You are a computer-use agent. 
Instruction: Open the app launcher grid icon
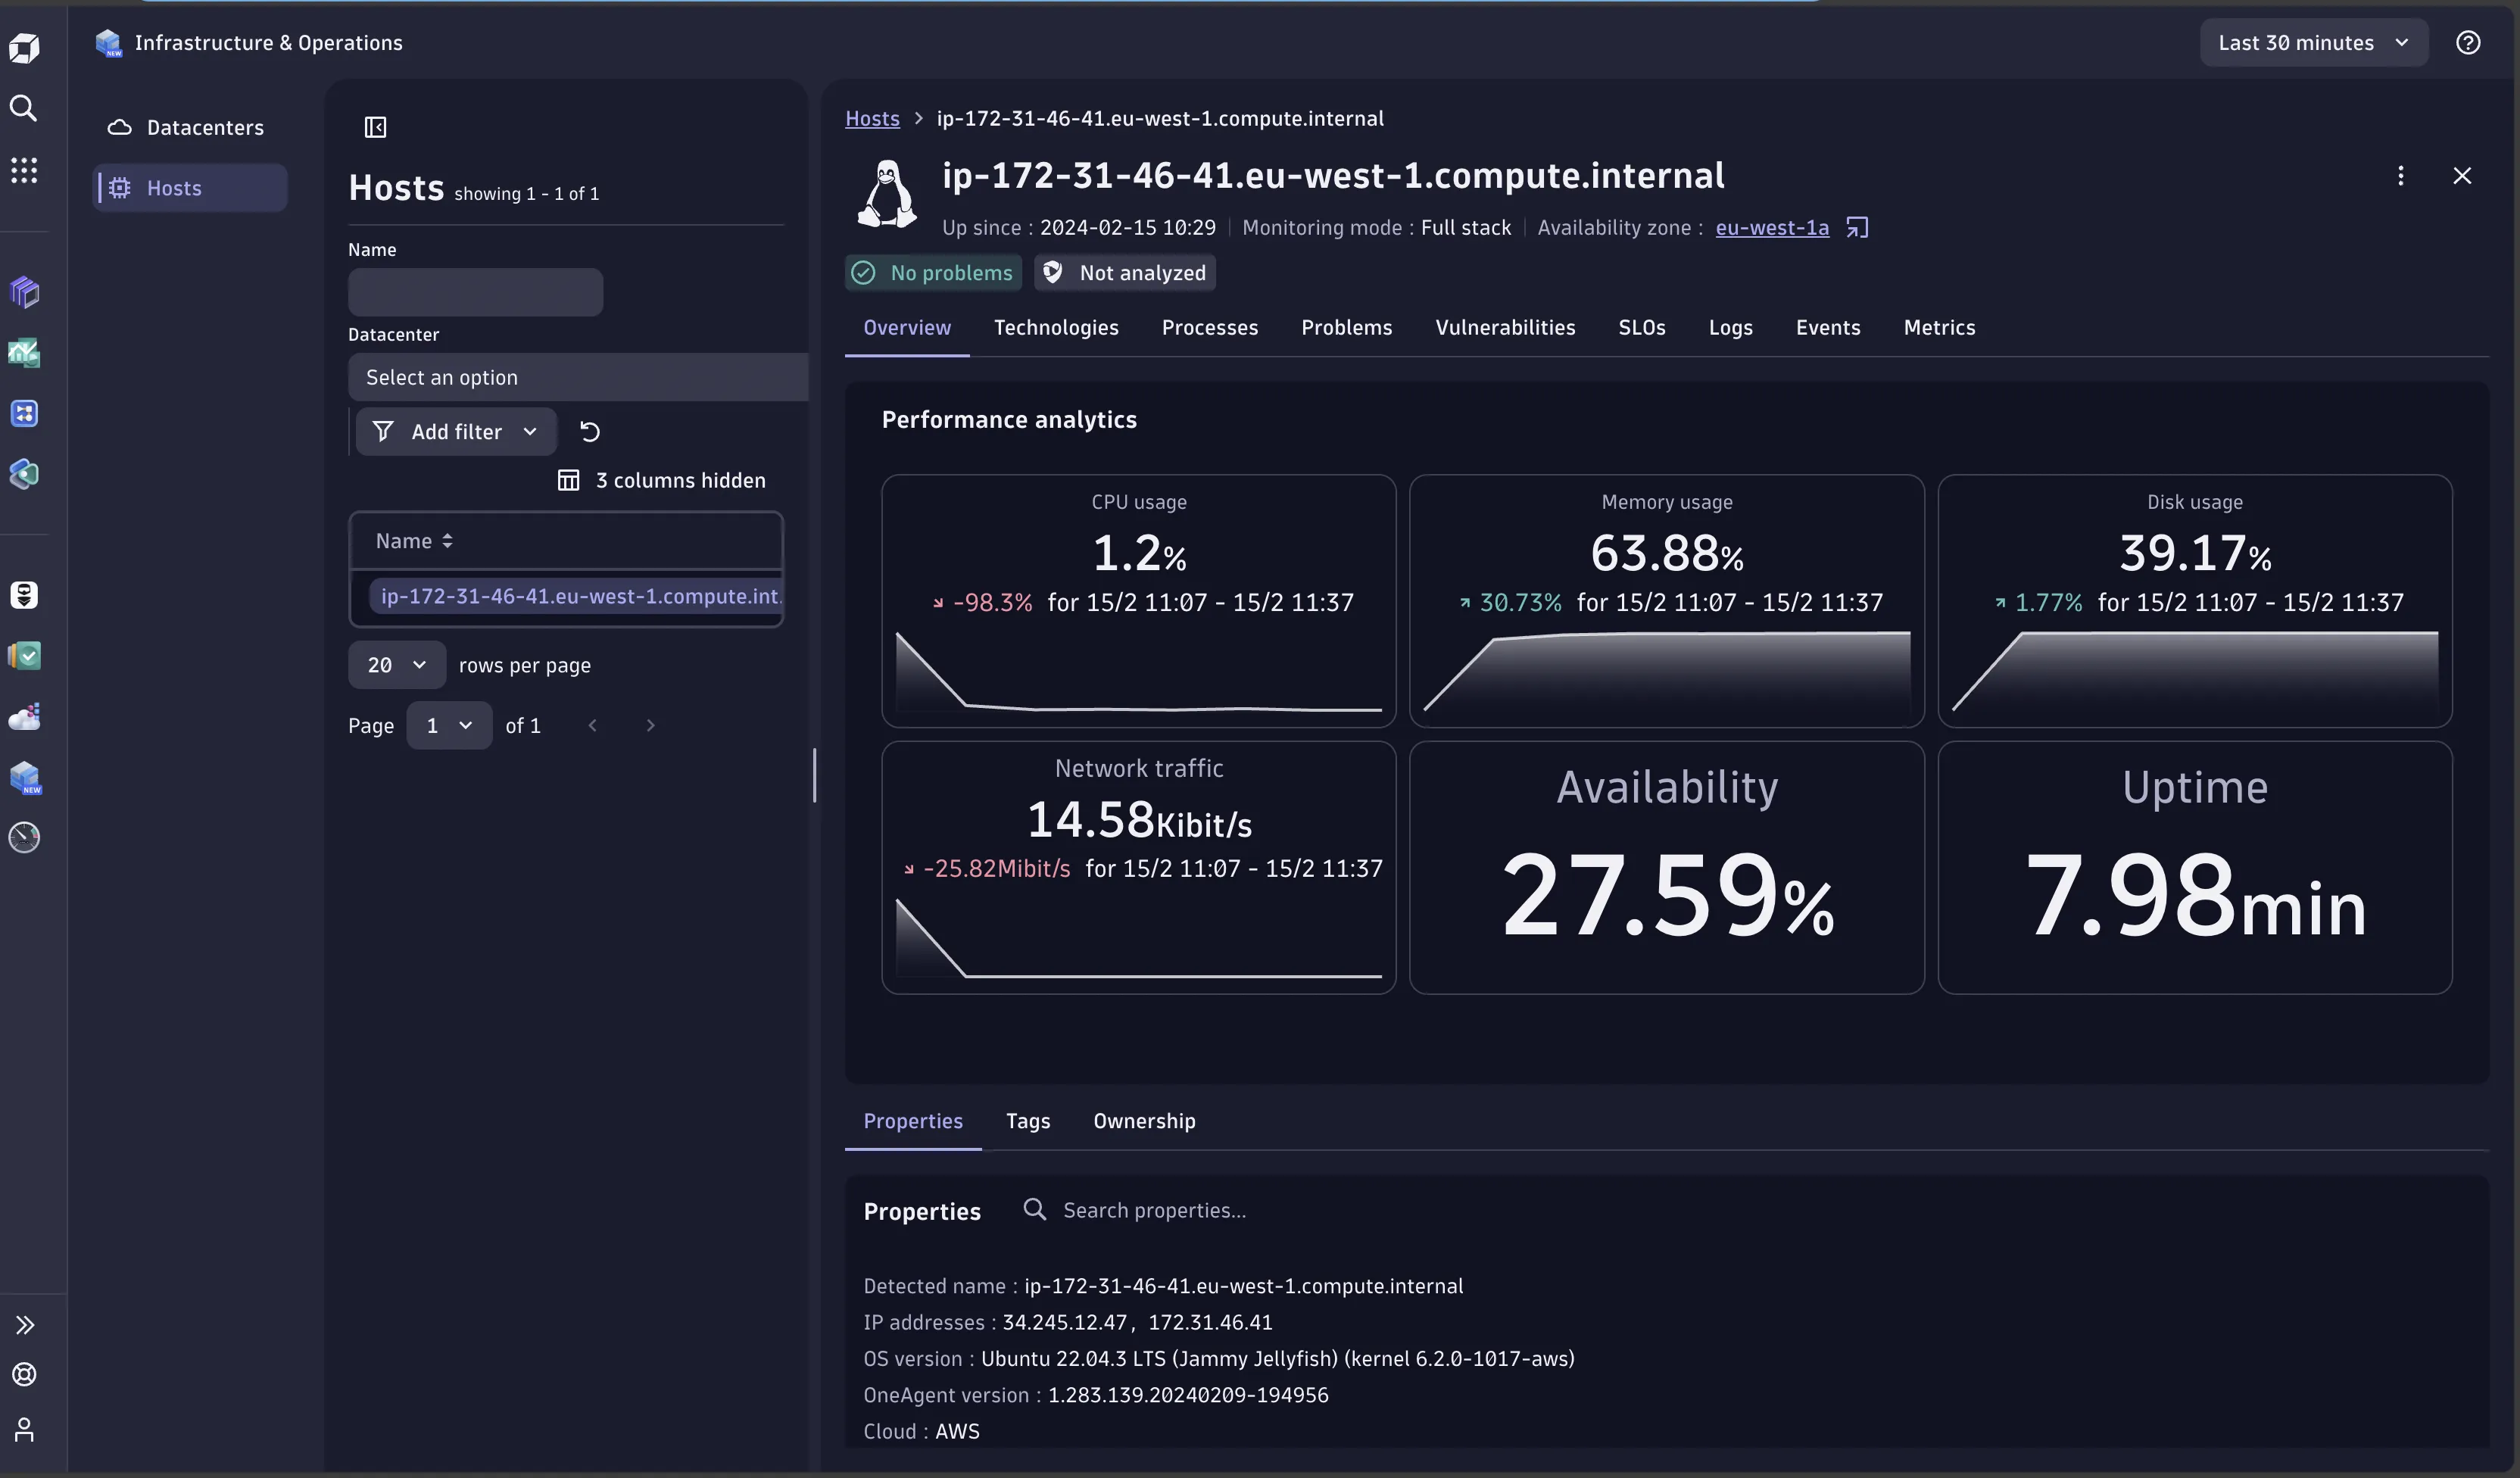pyautogui.click(x=24, y=170)
